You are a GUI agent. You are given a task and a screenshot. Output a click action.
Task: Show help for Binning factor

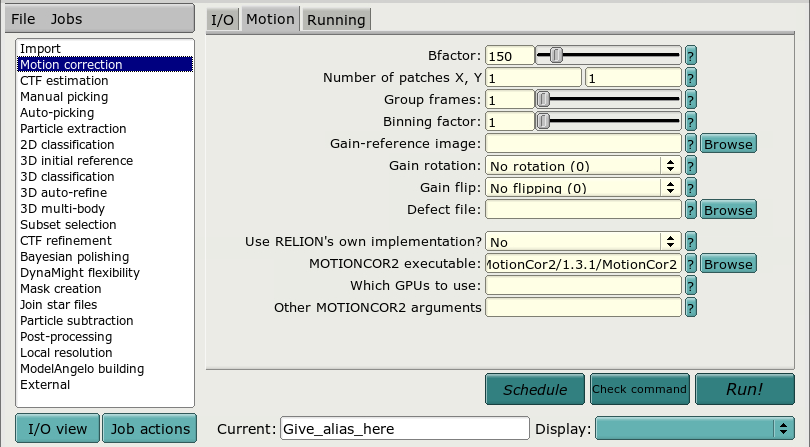click(x=691, y=121)
